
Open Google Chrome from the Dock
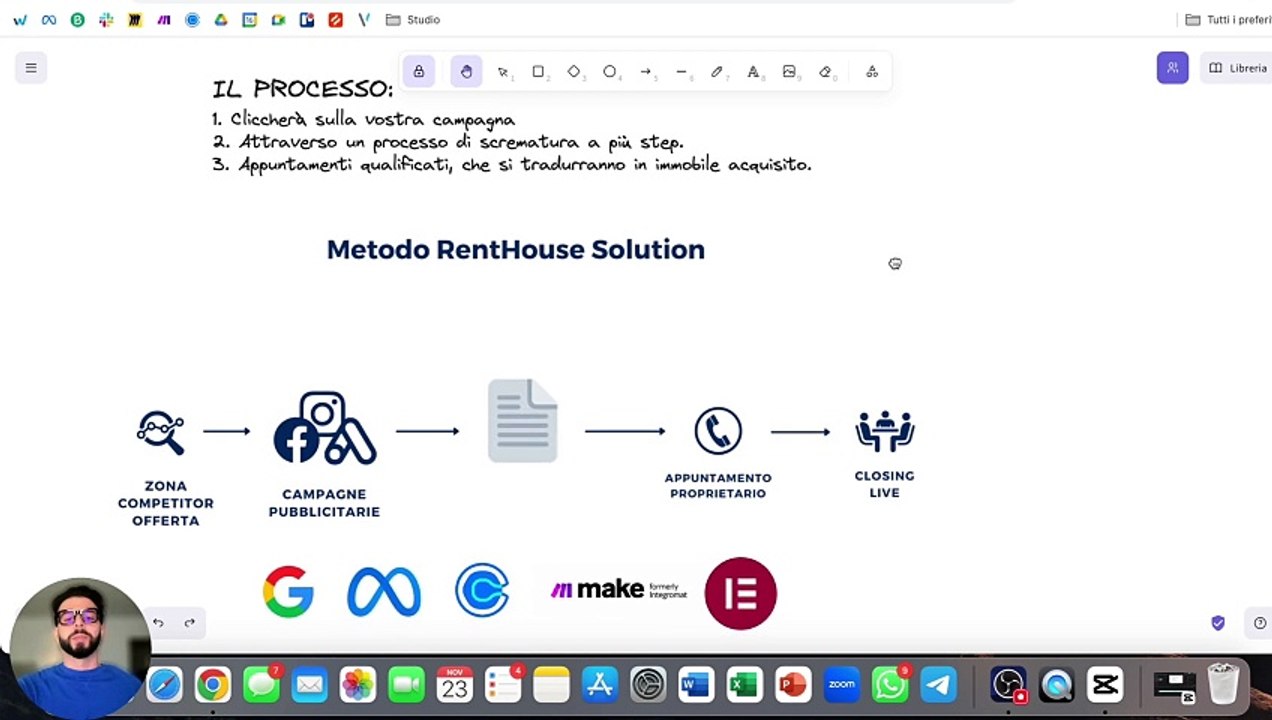[212, 685]
